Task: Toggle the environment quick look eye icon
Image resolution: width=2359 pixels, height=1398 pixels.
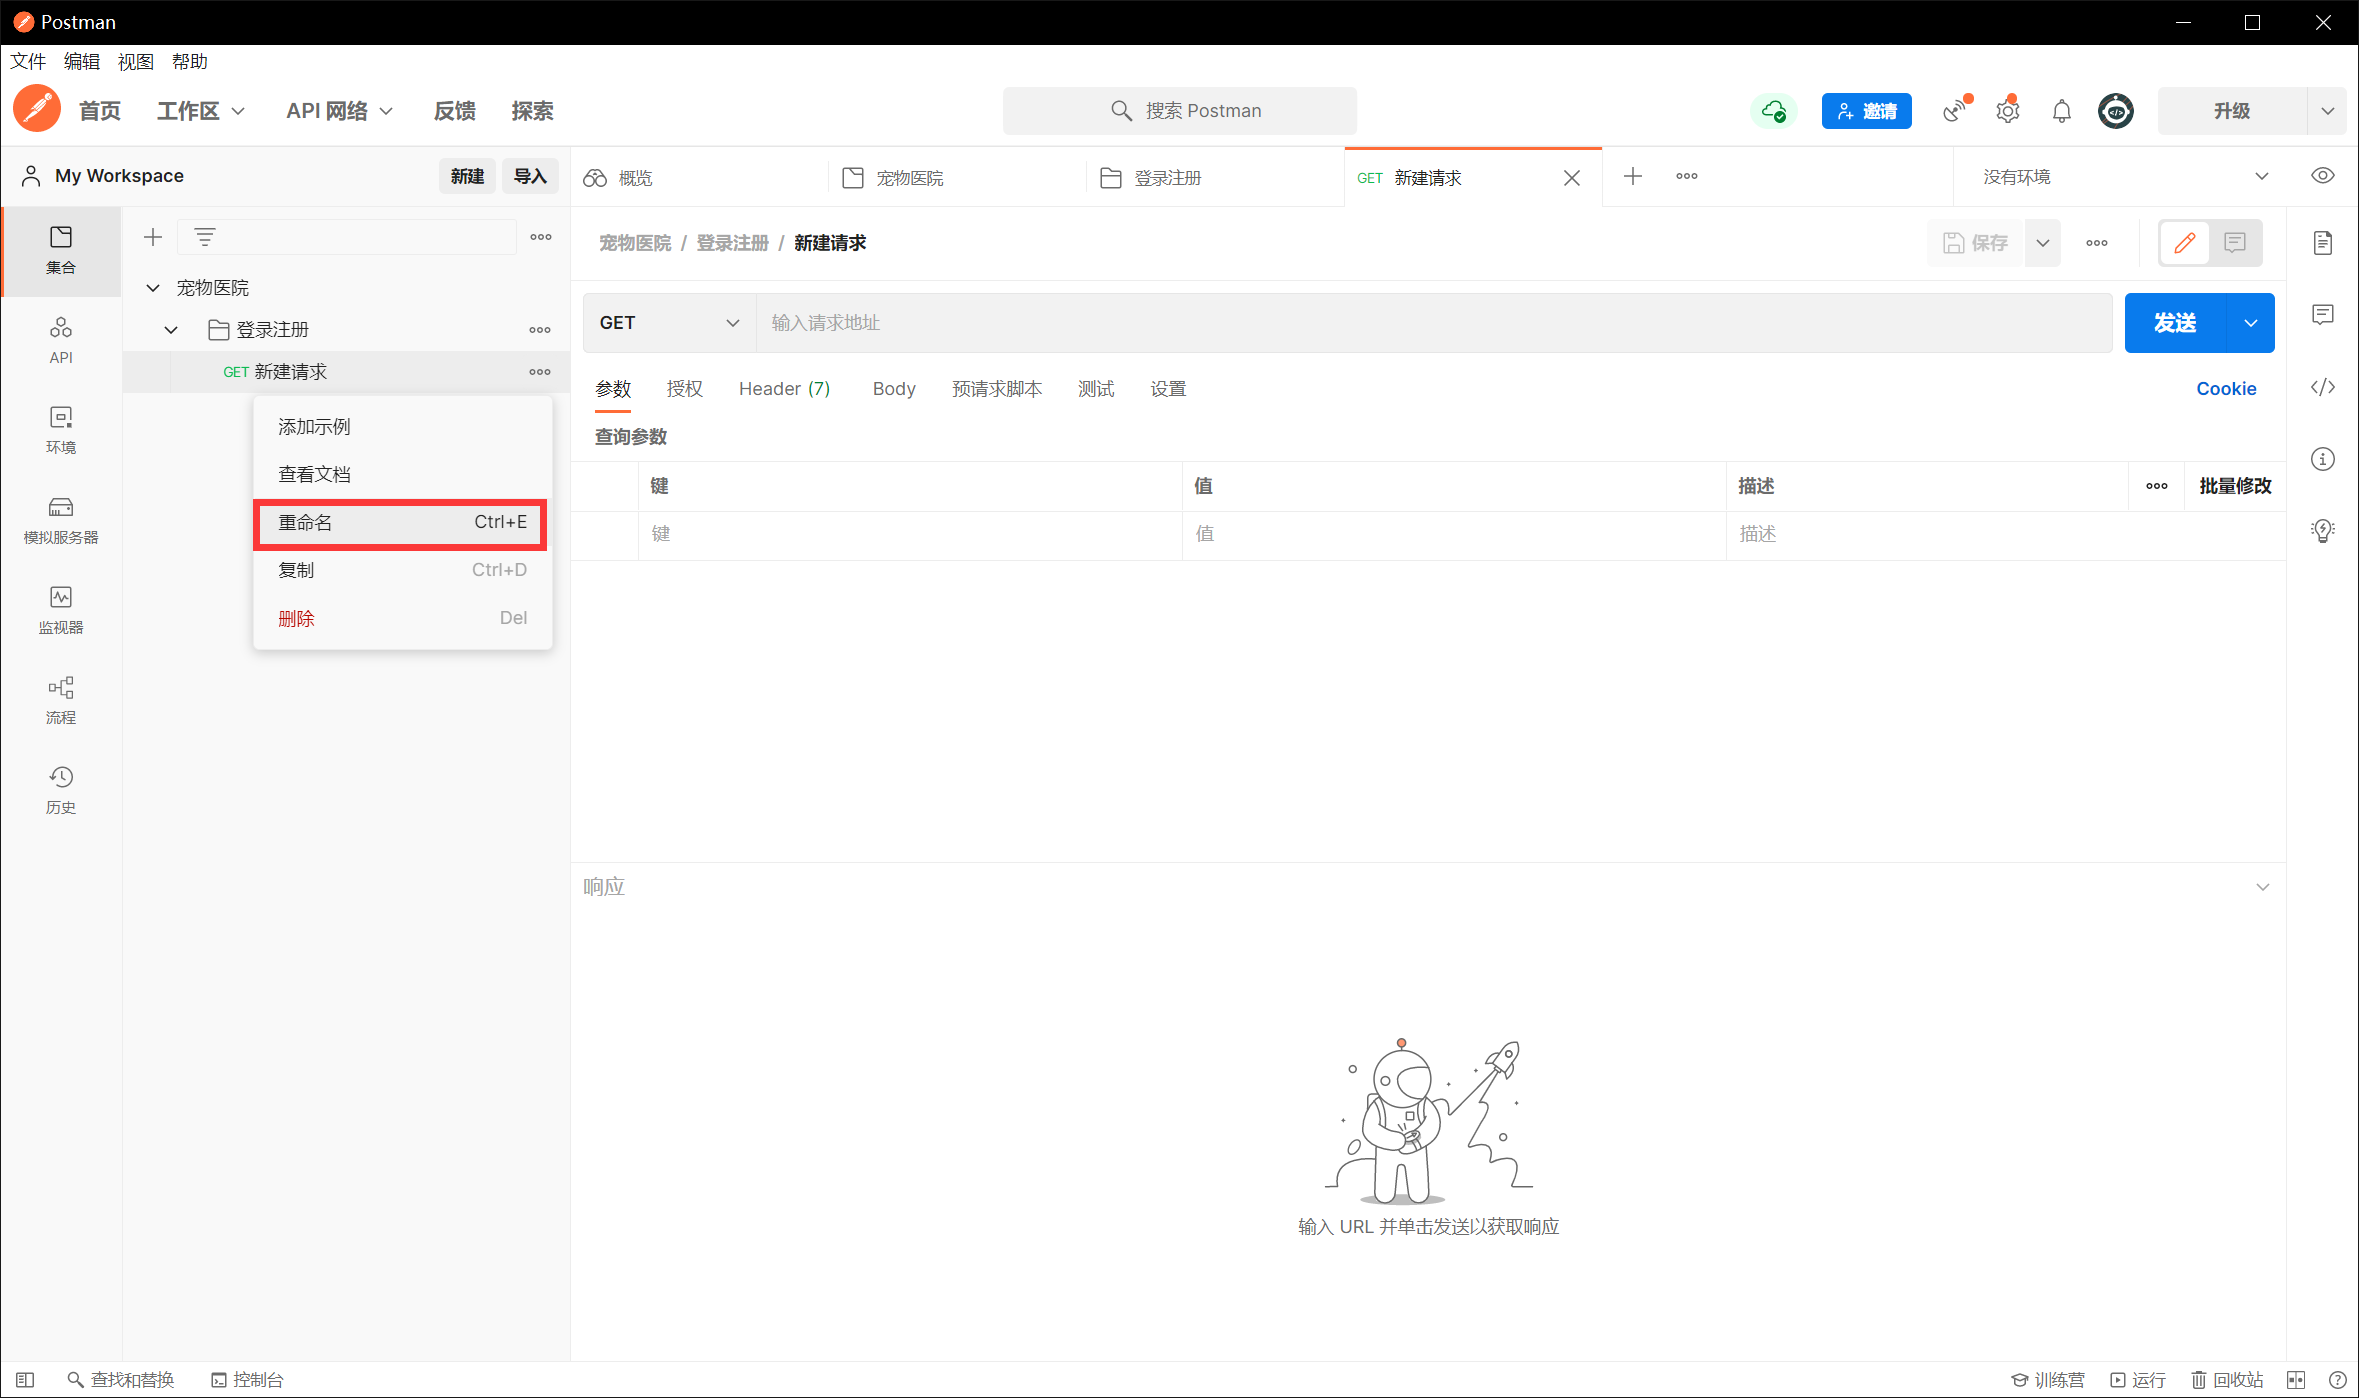Action: (x=2322, y=176)
